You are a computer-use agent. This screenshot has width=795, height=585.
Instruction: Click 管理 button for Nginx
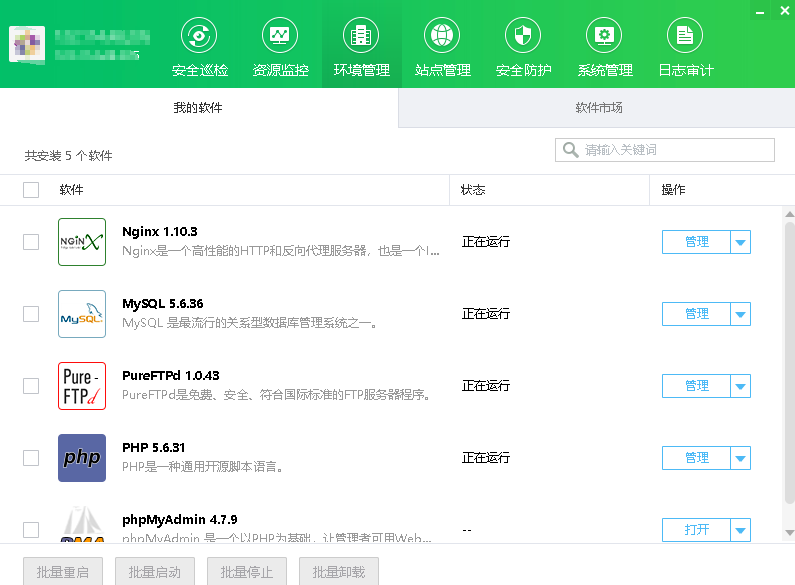pos(696,242)
